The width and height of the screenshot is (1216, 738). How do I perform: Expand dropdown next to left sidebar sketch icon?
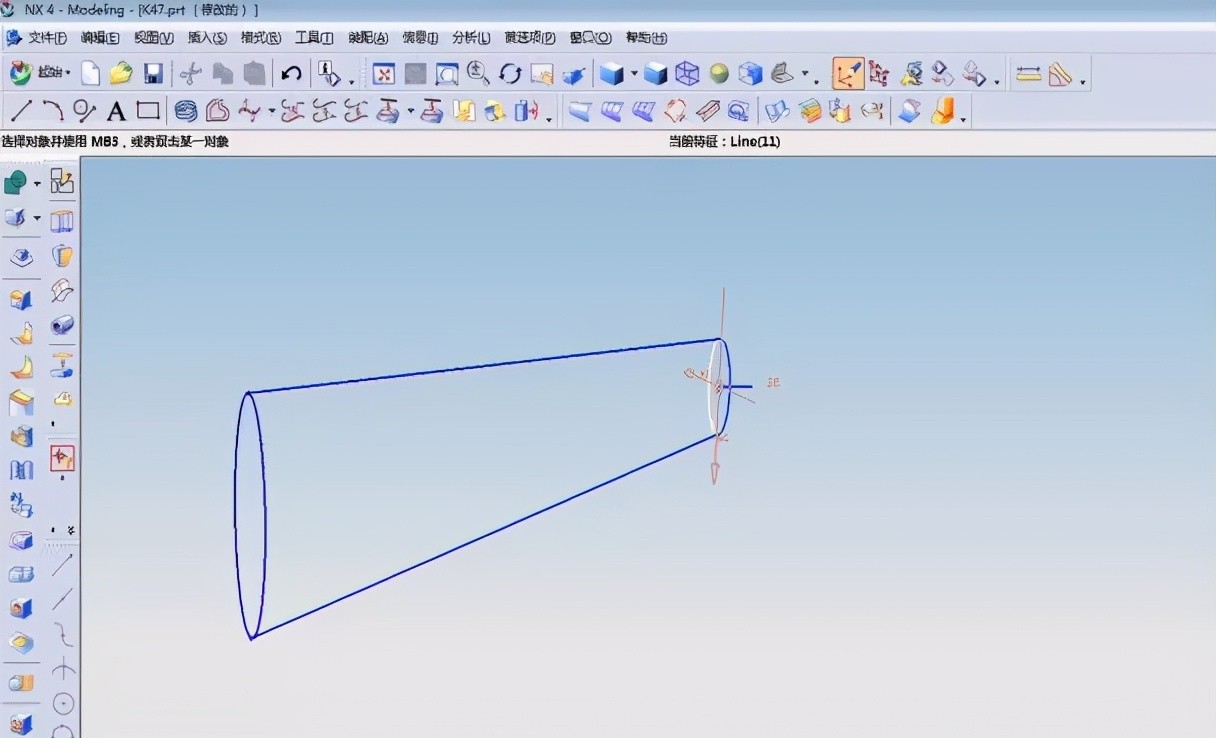click(37, 184)
